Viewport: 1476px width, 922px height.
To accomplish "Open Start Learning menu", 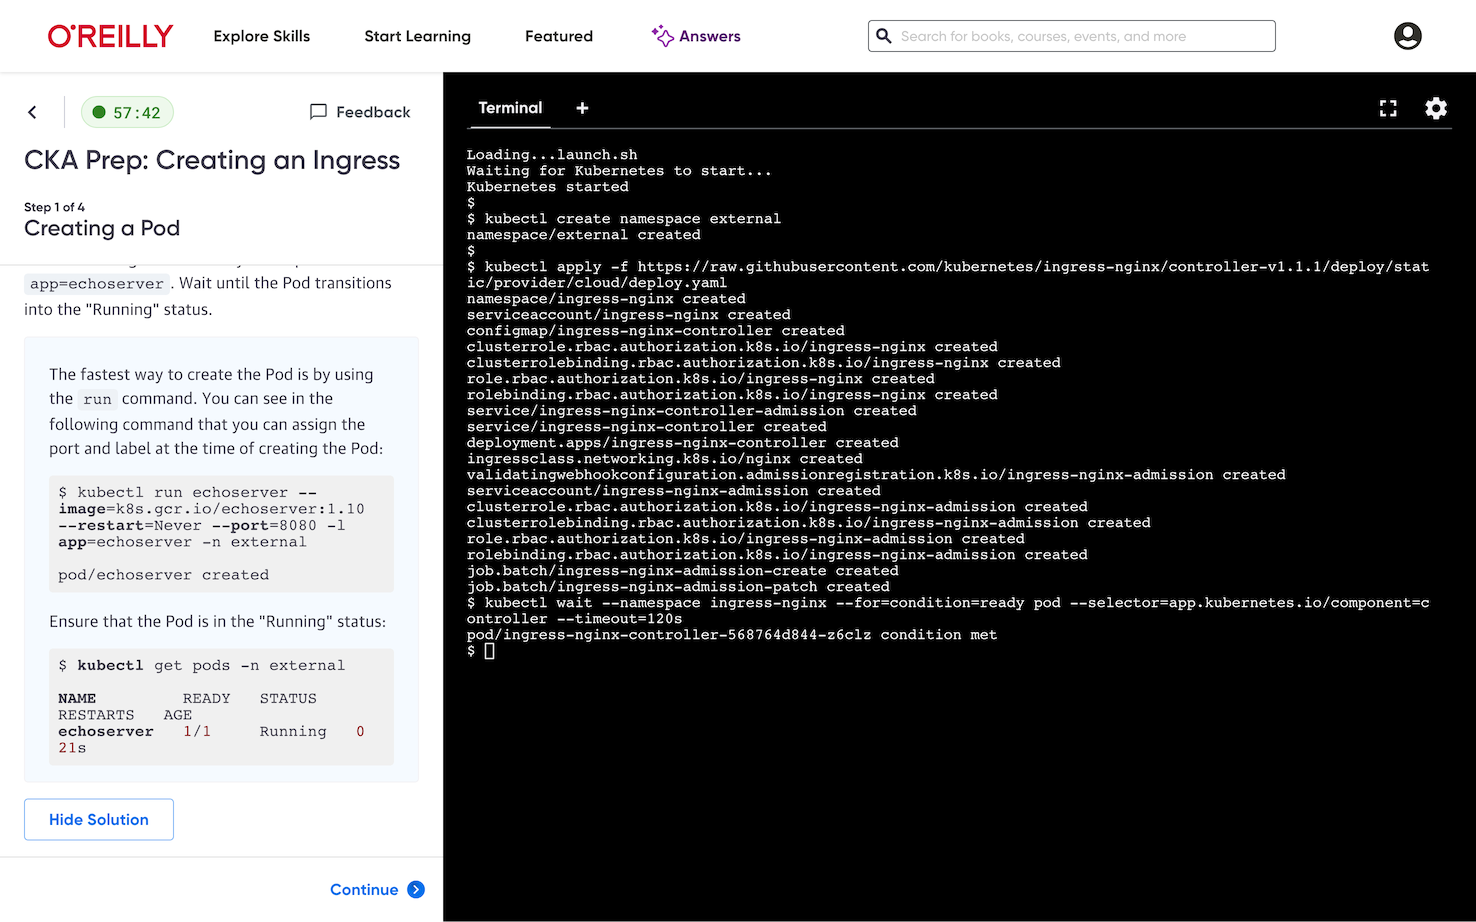I will pos(417,36).
